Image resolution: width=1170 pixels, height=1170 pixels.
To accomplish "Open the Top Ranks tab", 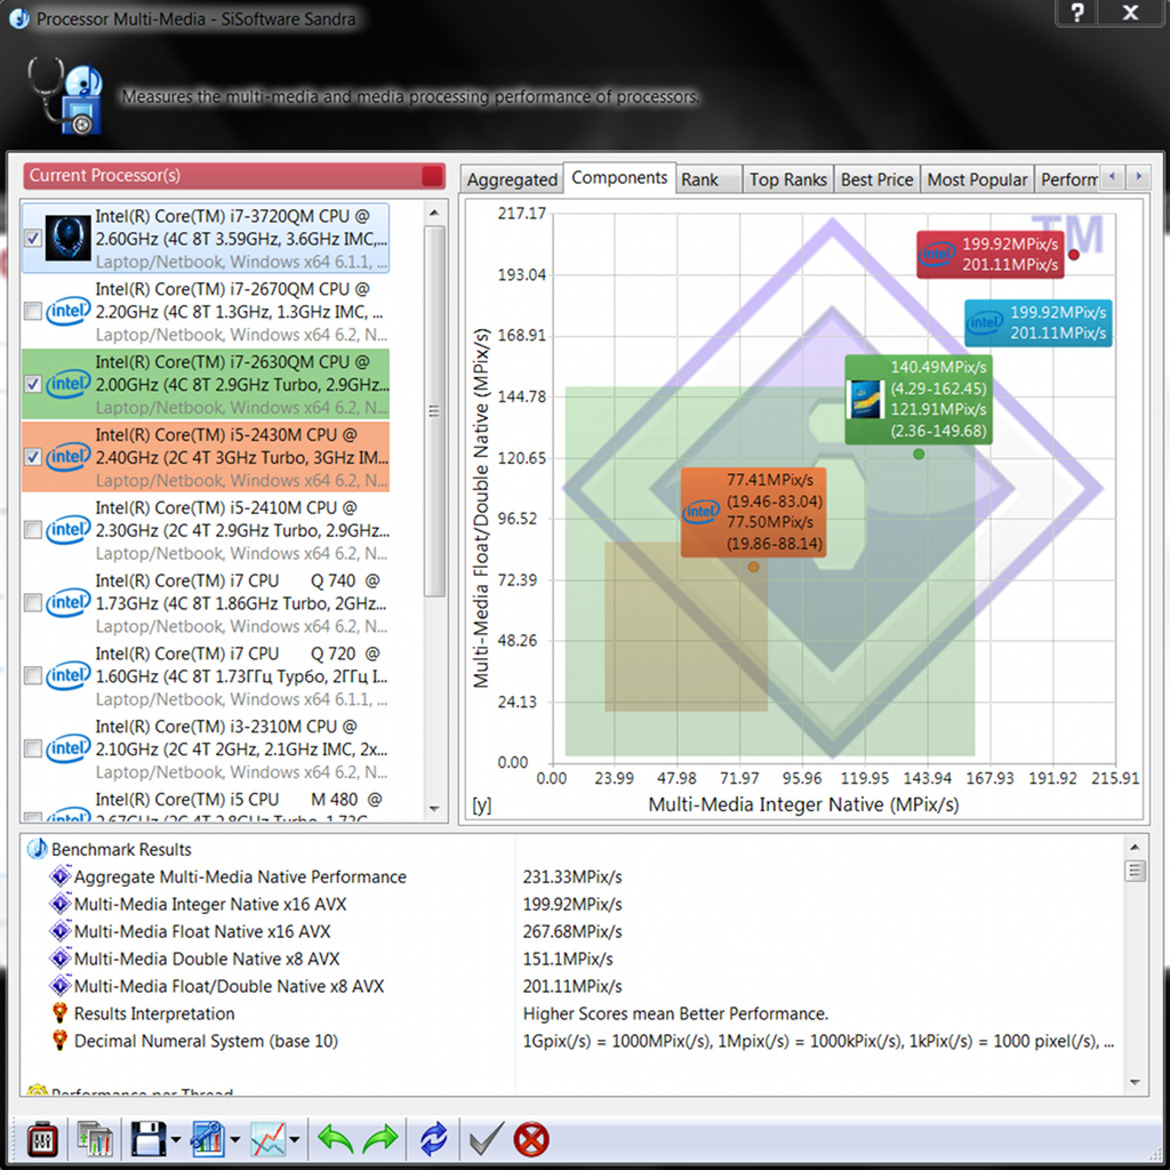I will [788, 180].
